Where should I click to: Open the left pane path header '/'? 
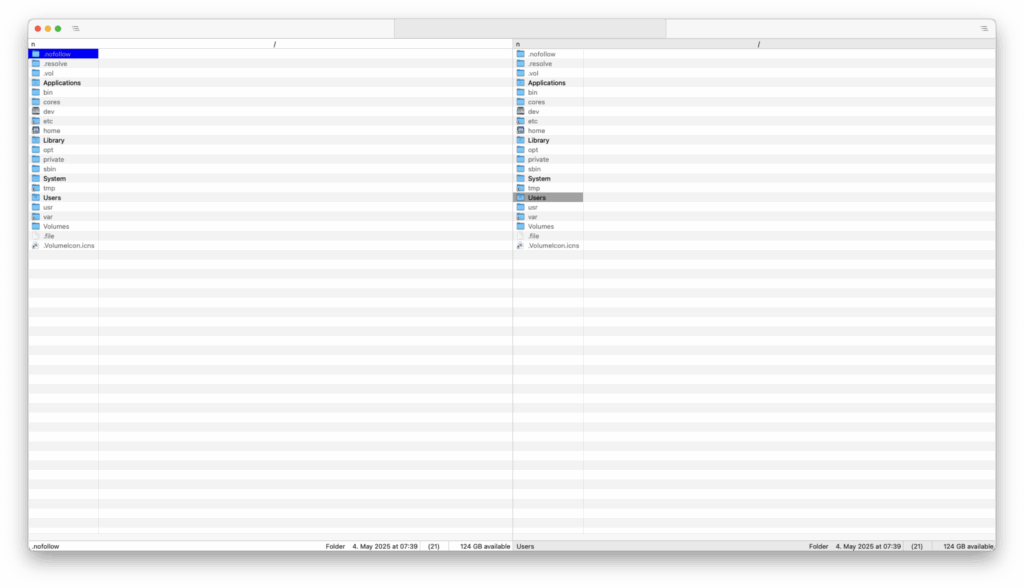tap(274, 44)
